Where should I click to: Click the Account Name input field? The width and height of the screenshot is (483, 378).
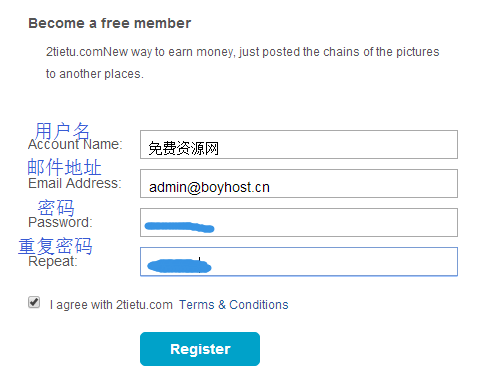point(299,144)
